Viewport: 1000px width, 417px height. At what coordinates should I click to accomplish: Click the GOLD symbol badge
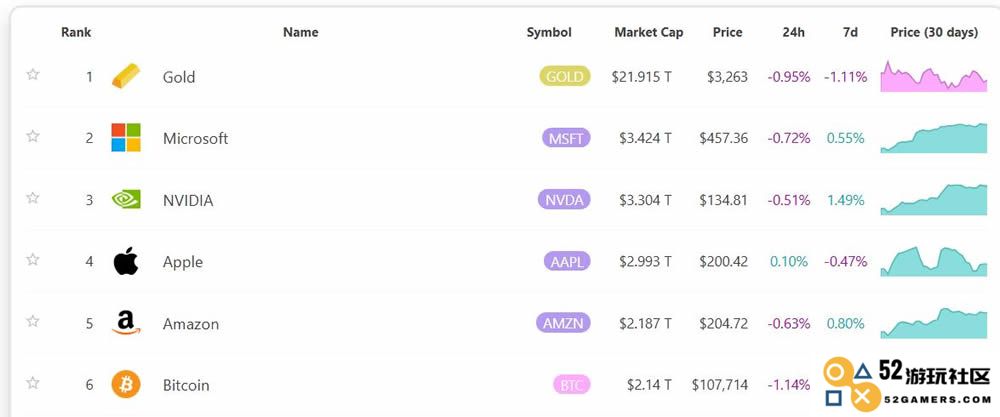[x=565, y=77]
